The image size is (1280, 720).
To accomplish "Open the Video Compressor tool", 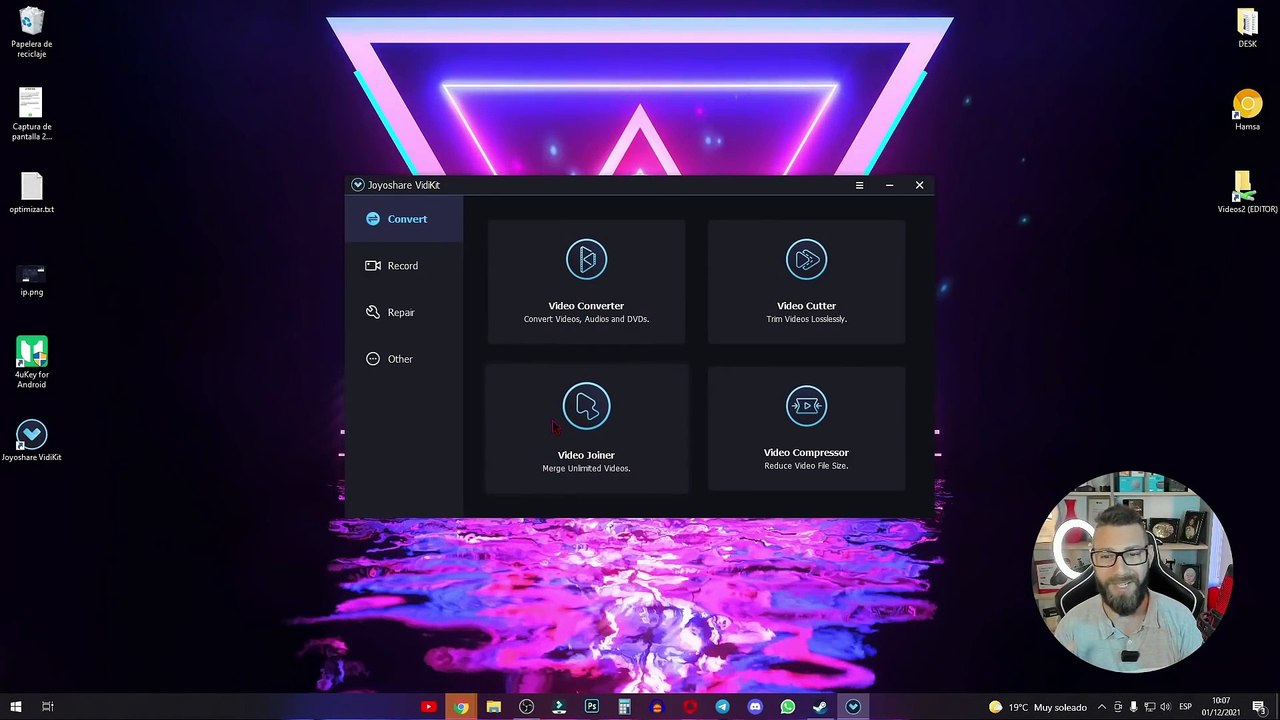I will pos(806,429).
